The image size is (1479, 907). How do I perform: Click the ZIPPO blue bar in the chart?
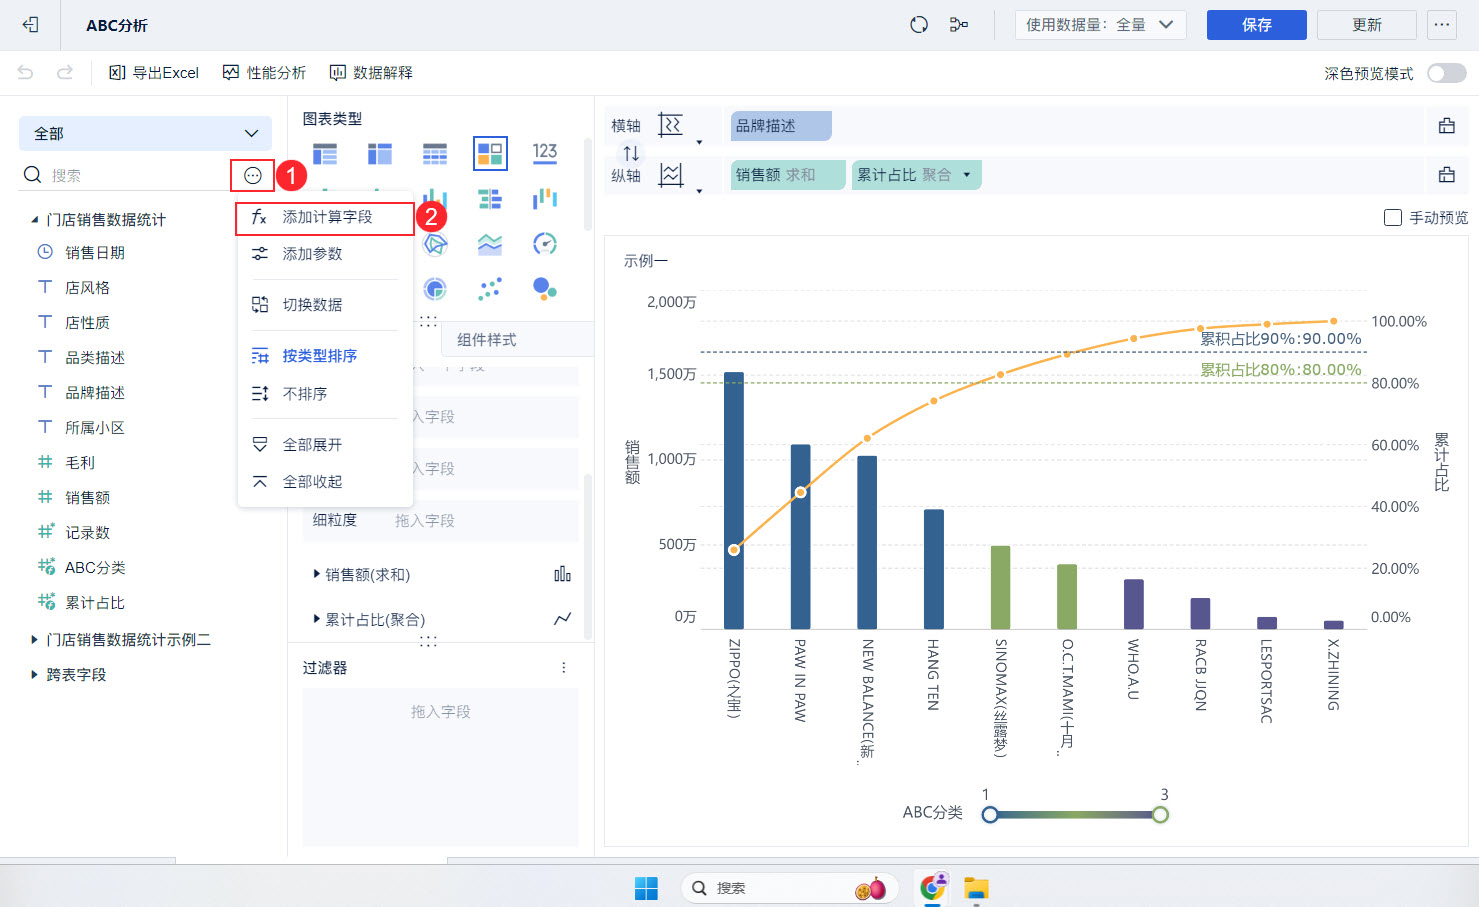[x=734, y=501]
